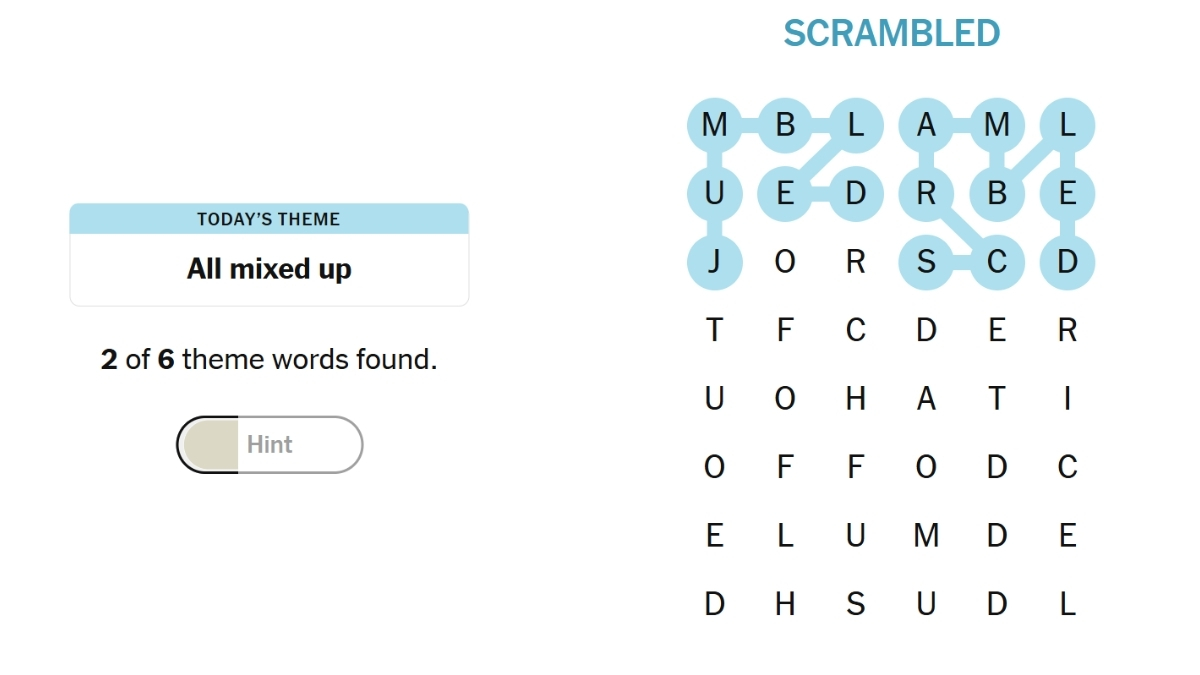The width and height of the screenshot is (1200, 675).
Task: Select the highlighted letter J
Action: coord(714,262)
